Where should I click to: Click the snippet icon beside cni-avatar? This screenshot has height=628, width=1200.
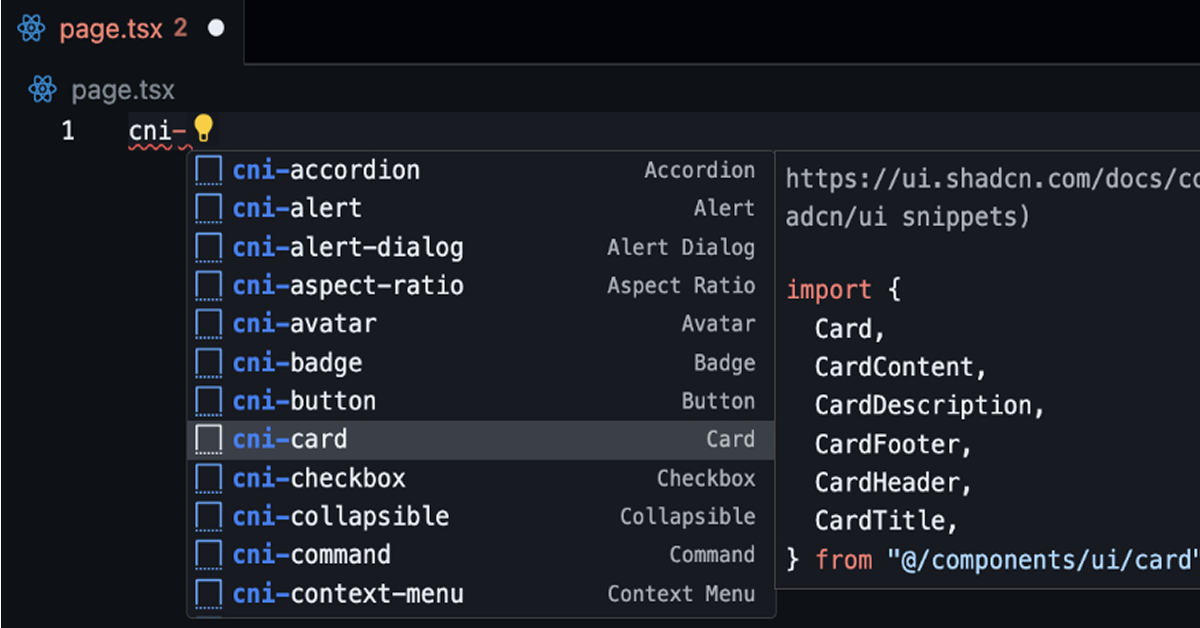coord(208,324)
